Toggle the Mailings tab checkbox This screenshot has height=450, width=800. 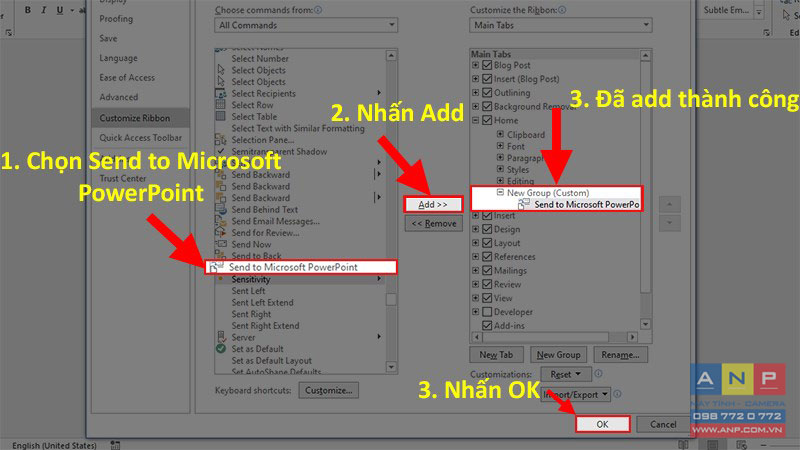click(487, 270)
